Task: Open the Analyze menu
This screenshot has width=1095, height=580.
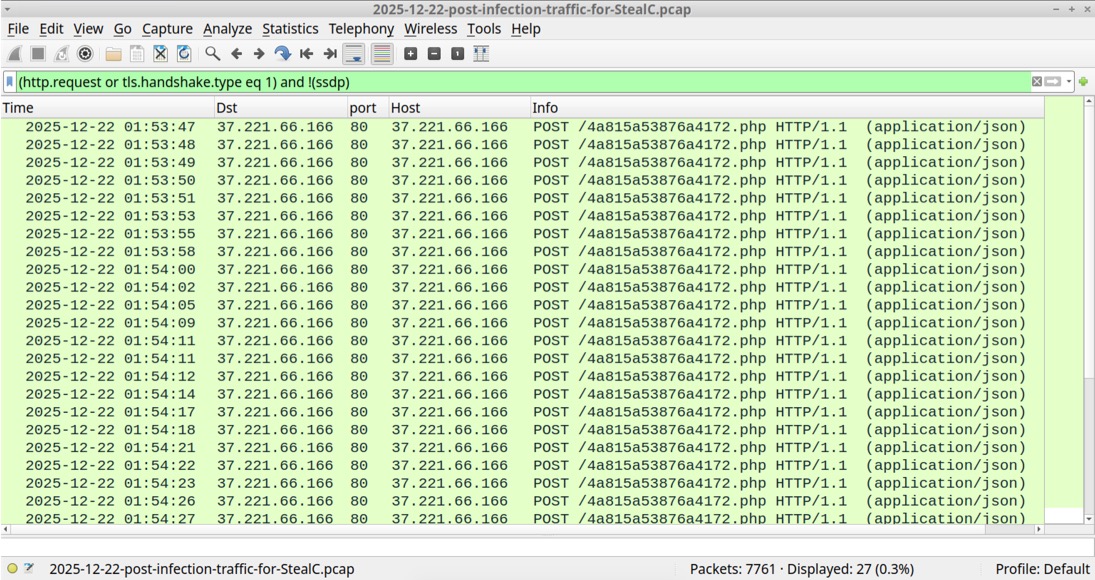Action: [x=227, y=29]
